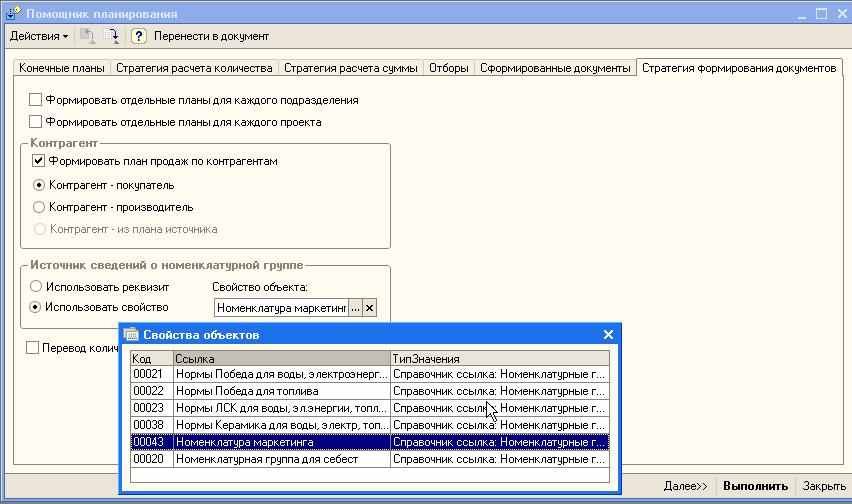This screenshot has height=504, width=852.
Task: Click the clear X button beside Свойство объекта
Action: coord(369,308)
